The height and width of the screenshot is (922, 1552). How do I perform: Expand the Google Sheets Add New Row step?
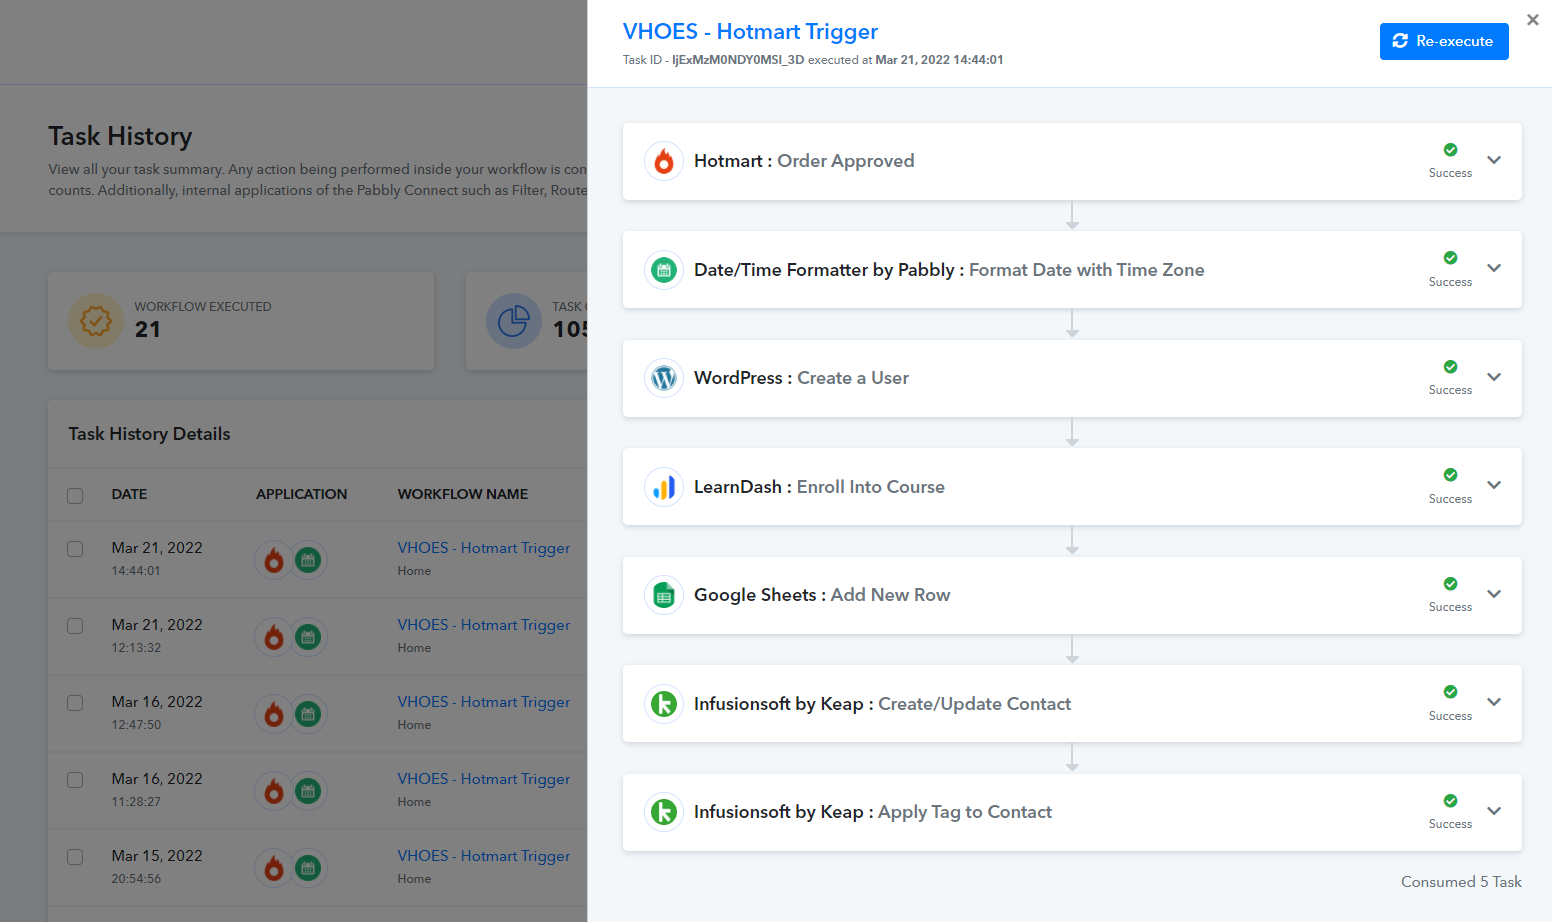[x=1494, y=594]
